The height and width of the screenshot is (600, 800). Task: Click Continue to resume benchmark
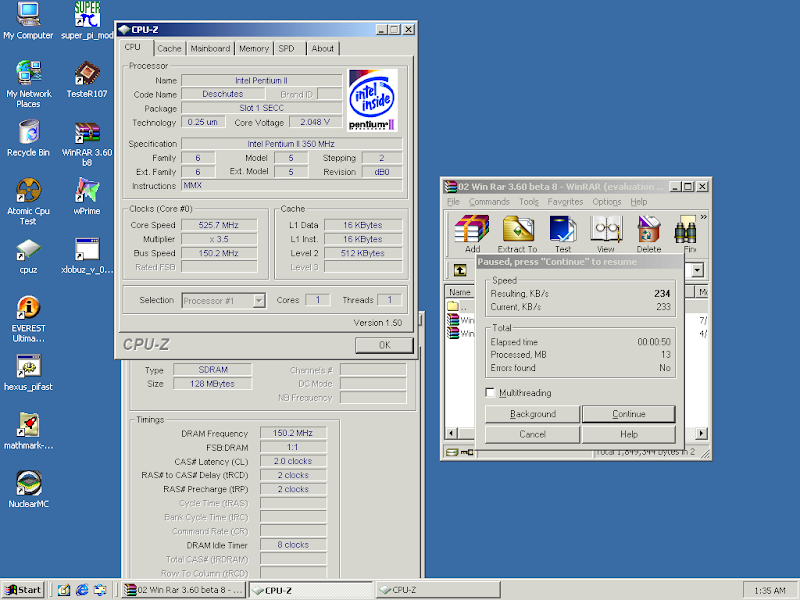[x=629, y=414]
